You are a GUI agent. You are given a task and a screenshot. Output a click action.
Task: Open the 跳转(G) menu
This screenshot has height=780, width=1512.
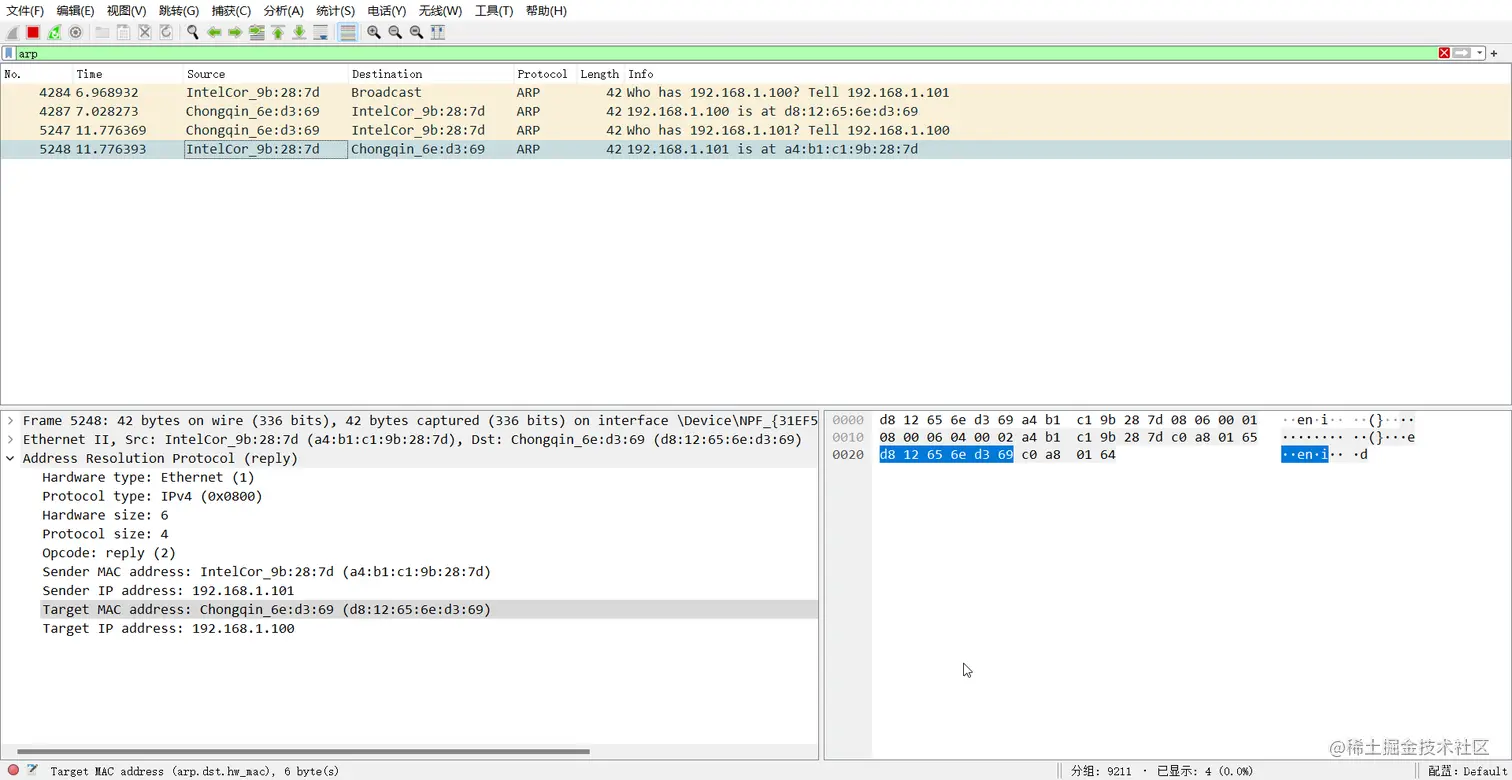pos(179,10)
